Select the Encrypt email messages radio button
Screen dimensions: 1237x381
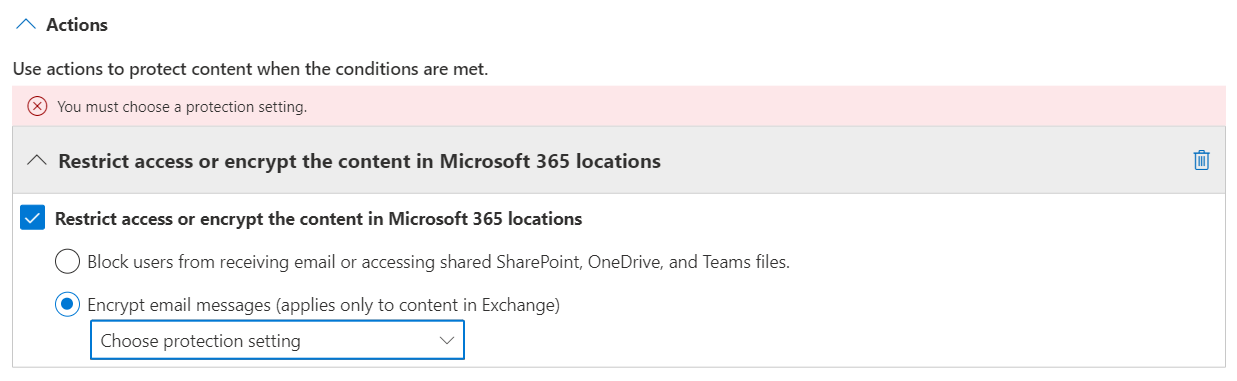tap(67, 305)
